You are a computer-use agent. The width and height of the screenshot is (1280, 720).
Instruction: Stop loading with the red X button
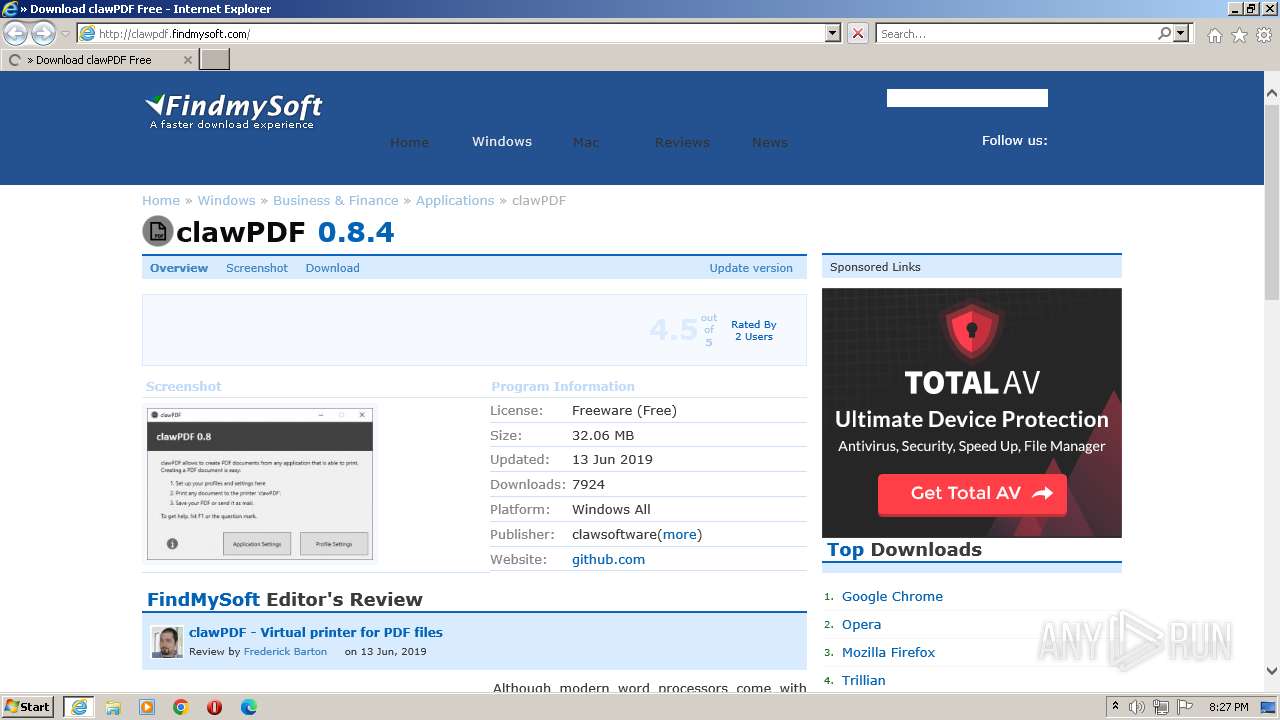click(x=858, y=33)
